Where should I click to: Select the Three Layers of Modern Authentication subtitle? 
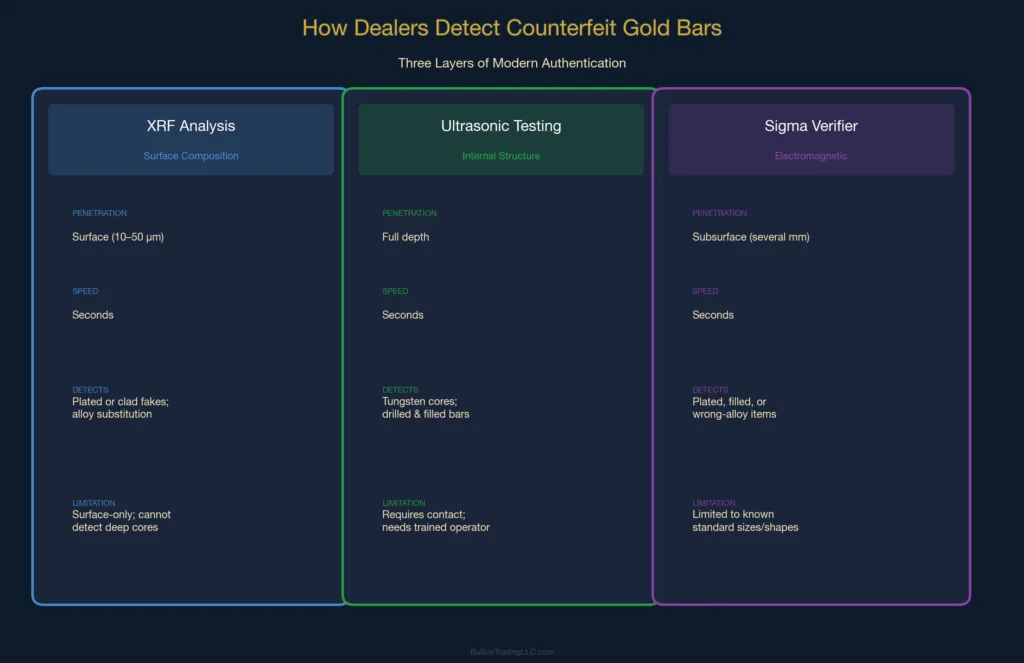tap(512, 63)
